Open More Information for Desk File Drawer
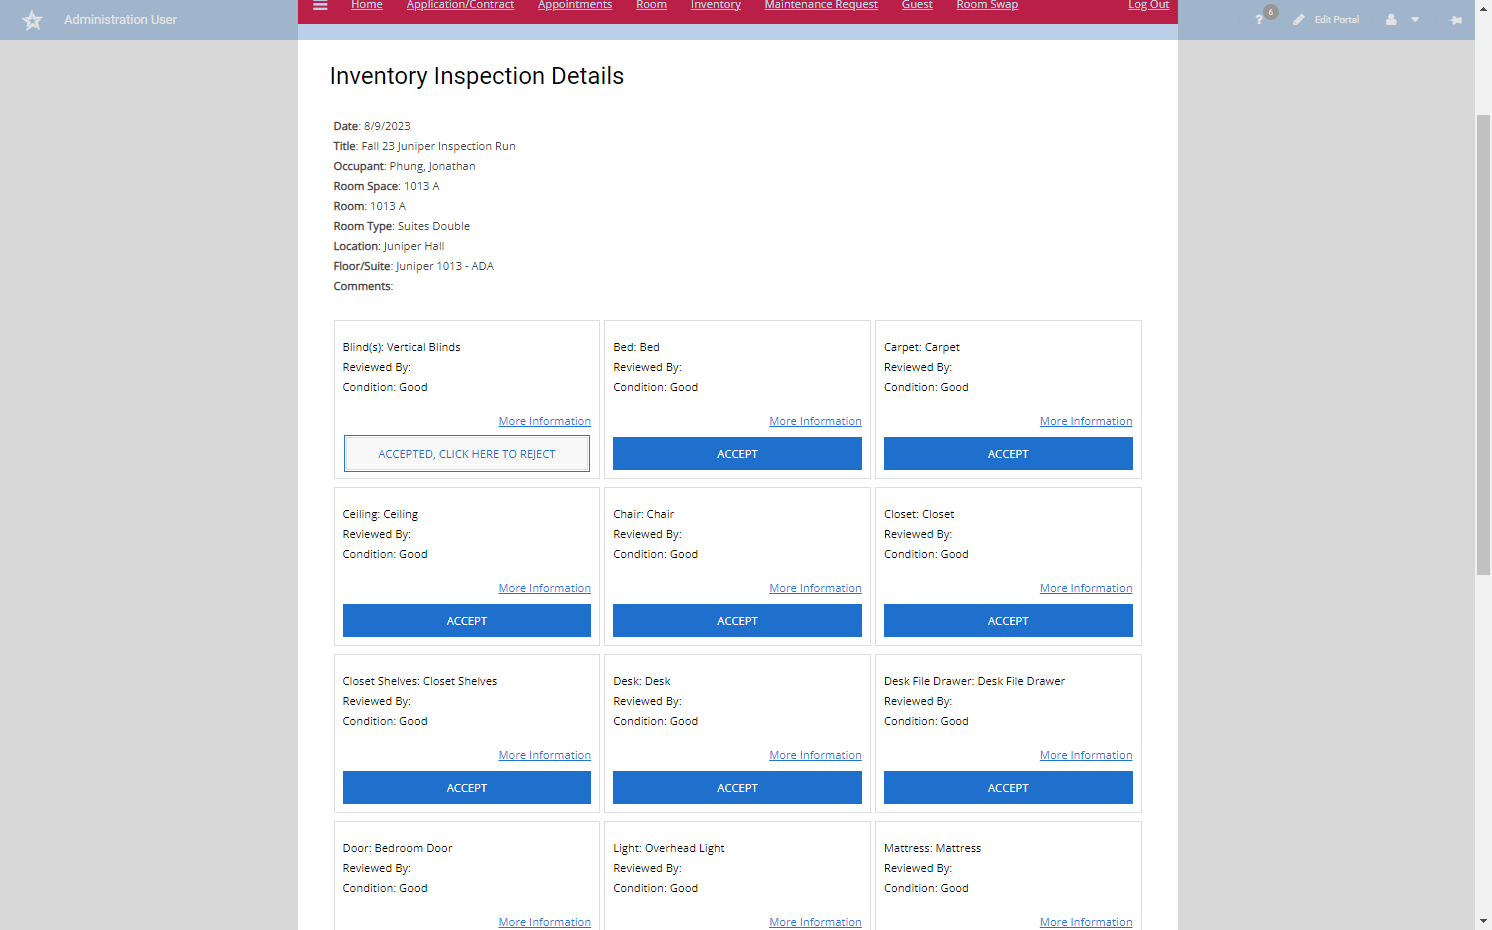This screenshot has width=1492, height=930. [1086, 755]
